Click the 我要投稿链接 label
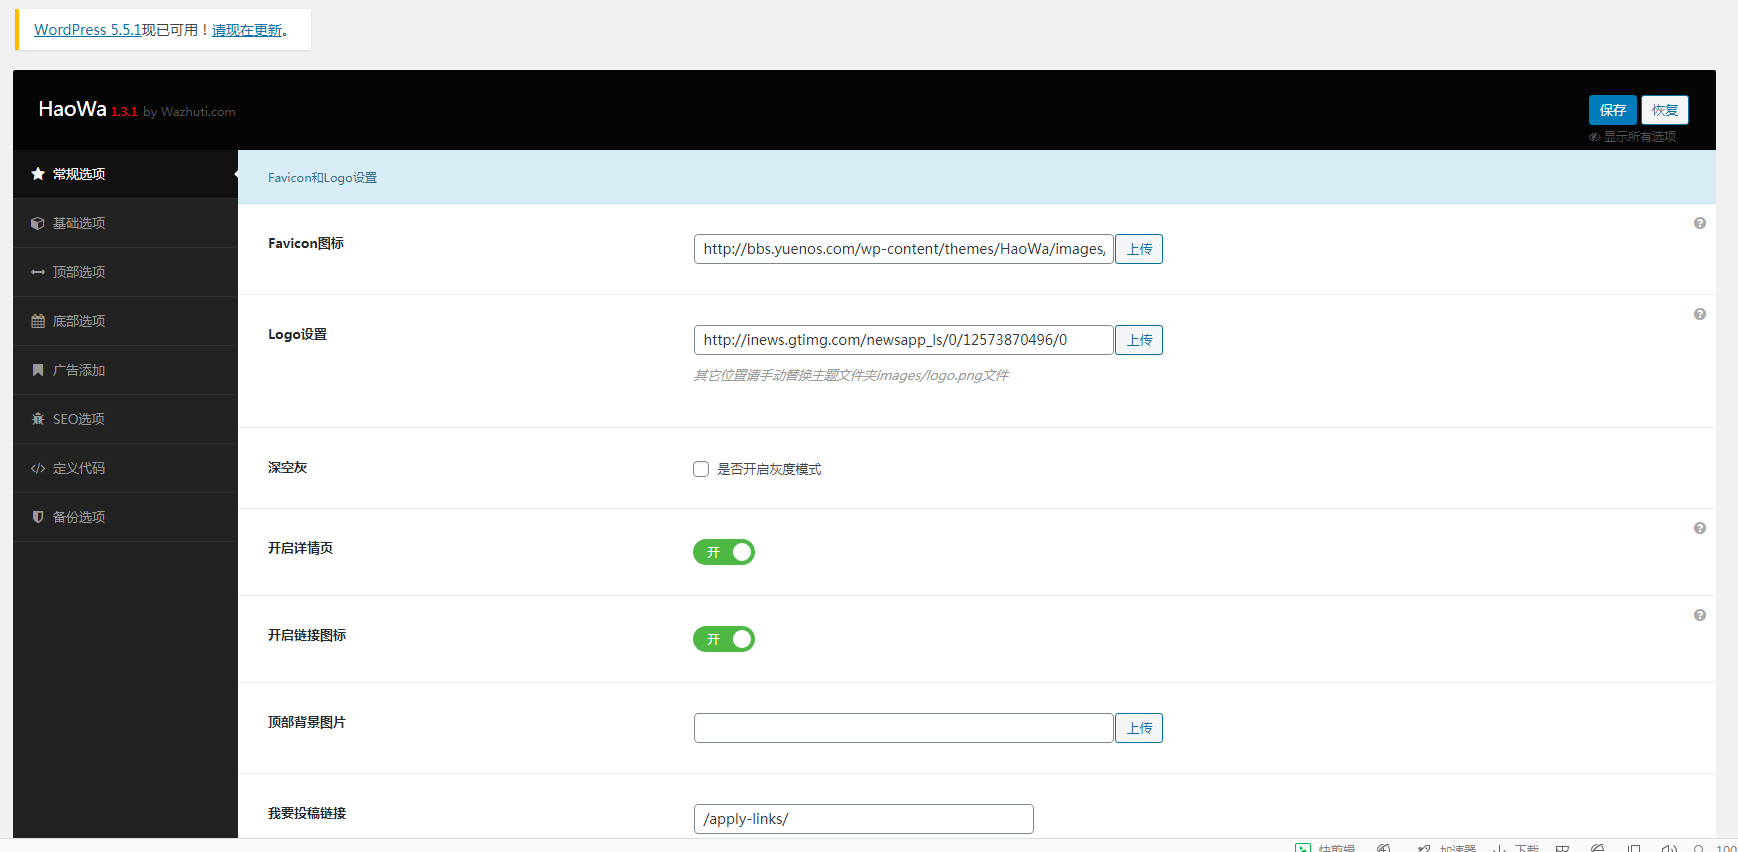The width and height of the screenshot is (1738, 852). coord(307,813)
